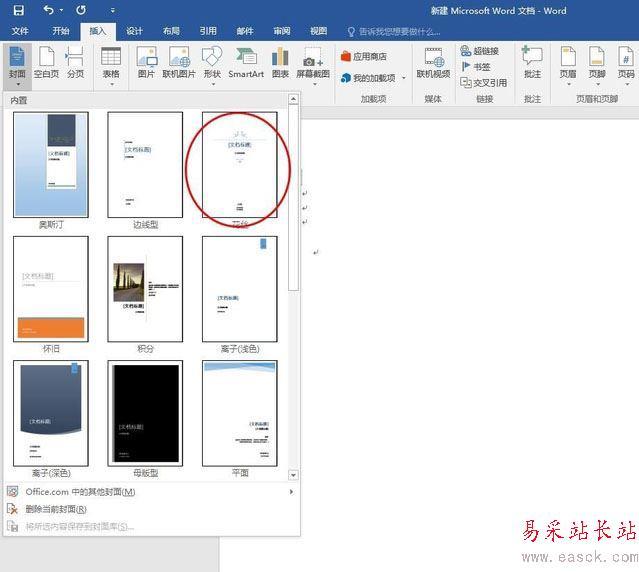Insert a 分页 page break
The height and width of the screenshot is (572, 639).
[x=75, y=63]
